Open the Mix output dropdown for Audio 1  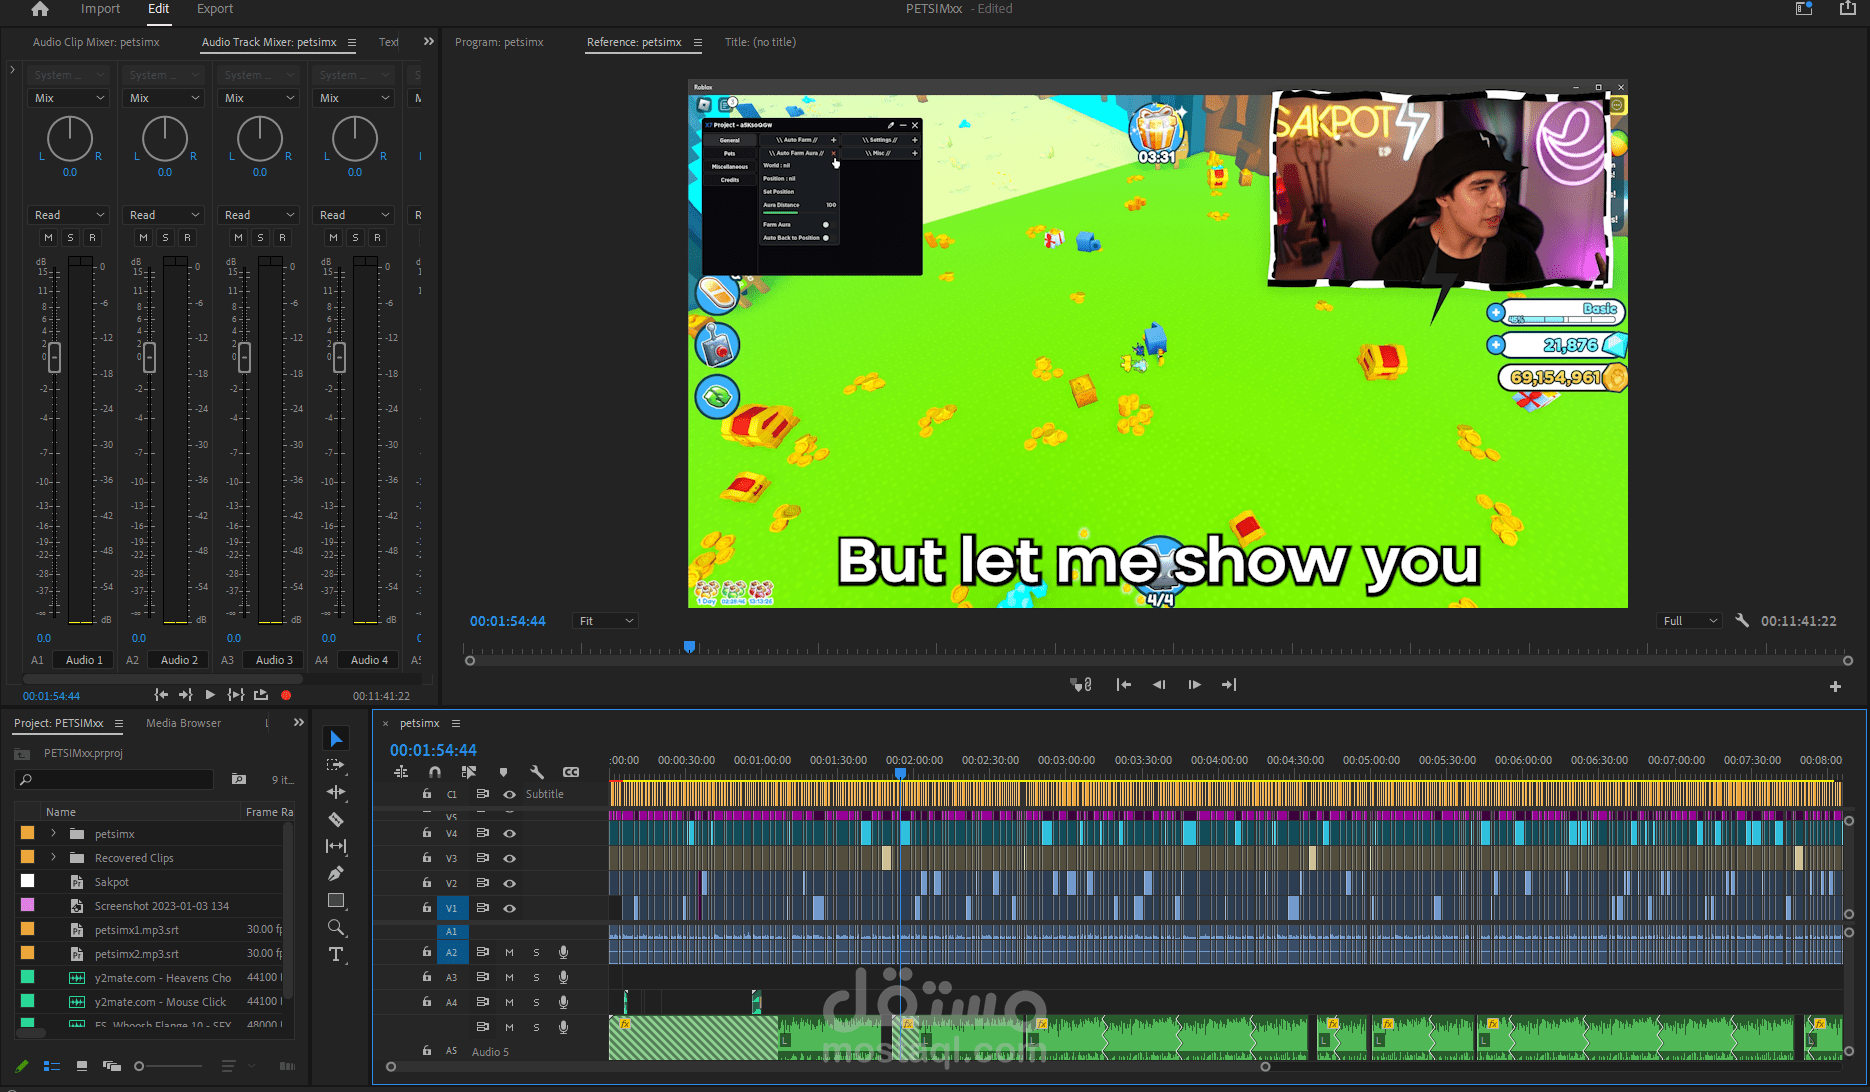[x=68, y=98]
